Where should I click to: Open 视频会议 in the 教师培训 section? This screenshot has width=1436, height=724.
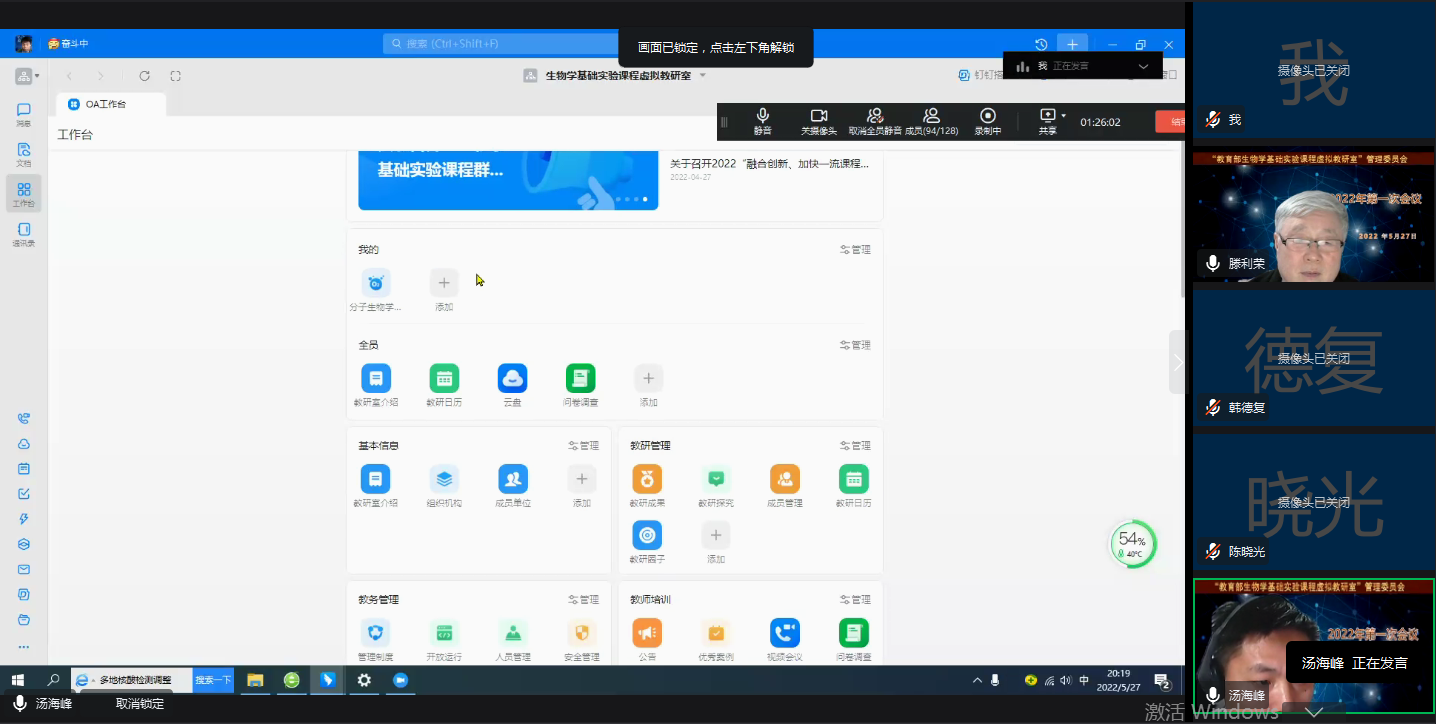point(785,633)
